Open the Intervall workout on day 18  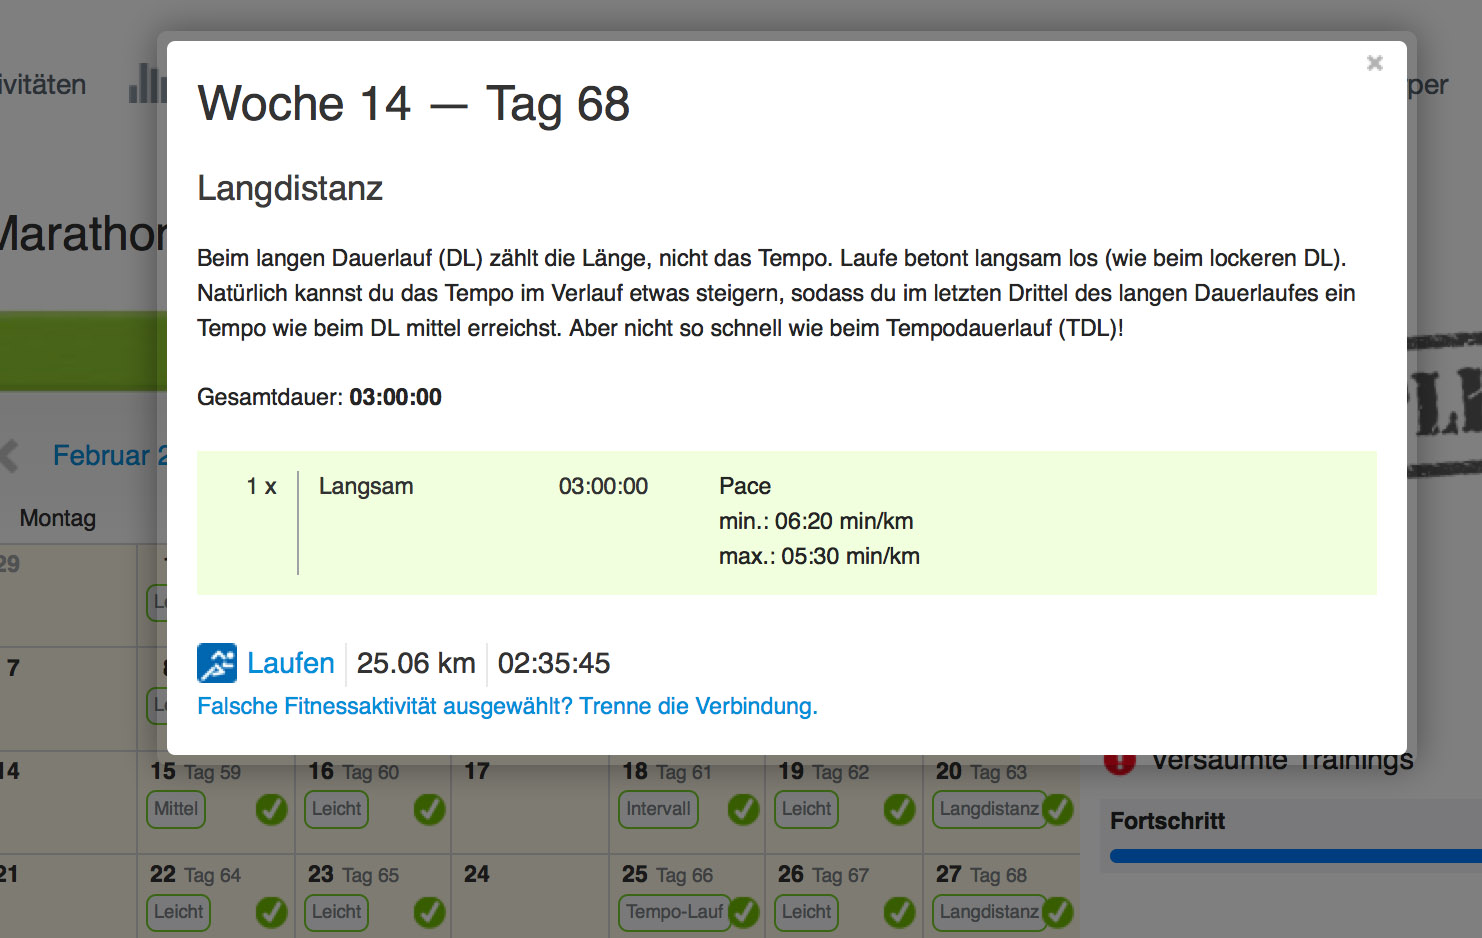(658, 809)
